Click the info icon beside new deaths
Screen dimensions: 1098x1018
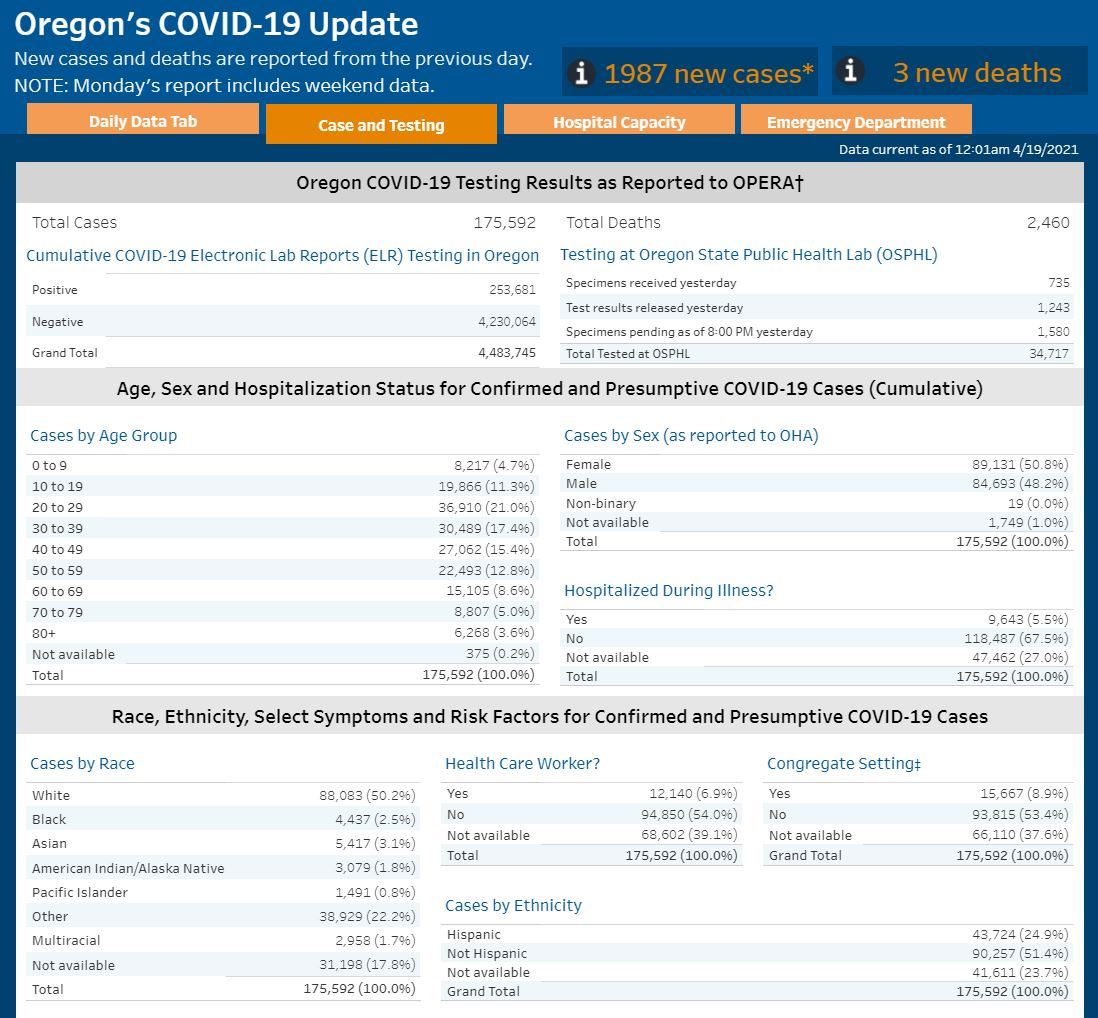850,71
